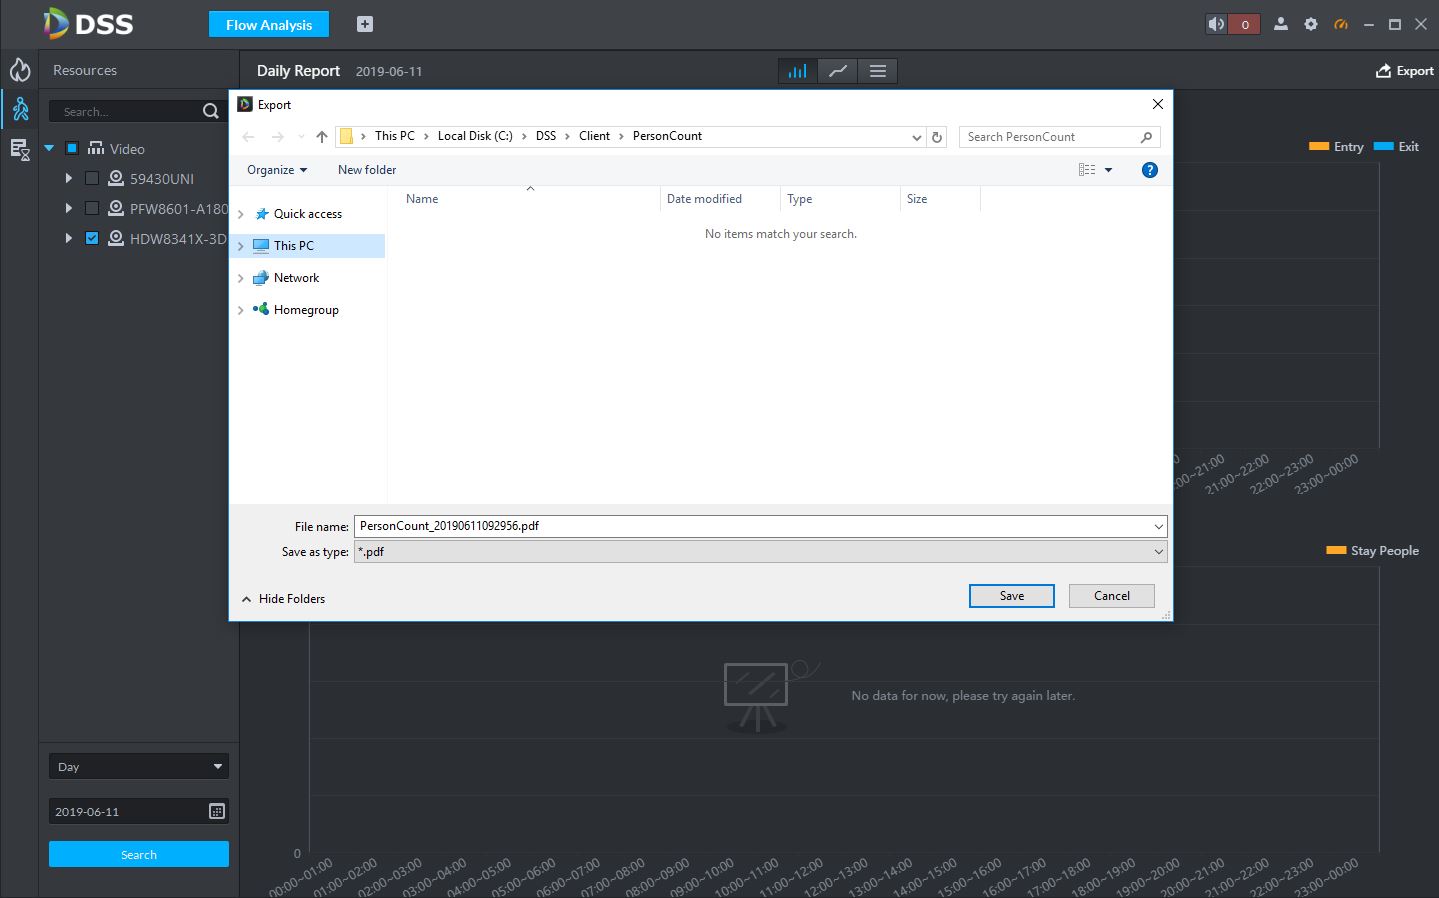Select the HDW8341X-3D camera icon

click(116, 238)
